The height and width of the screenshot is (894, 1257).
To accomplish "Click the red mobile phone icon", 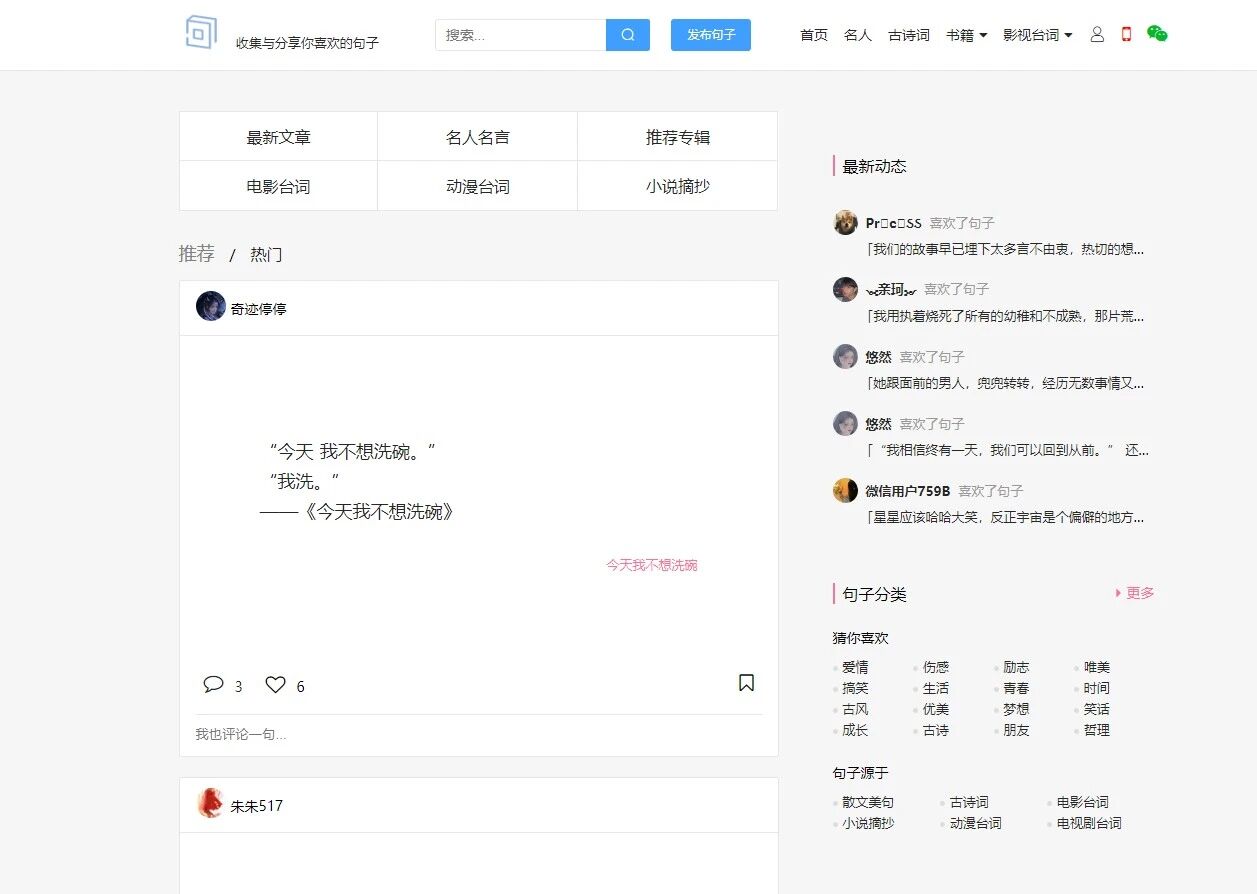I will (x=1126, y=33).
